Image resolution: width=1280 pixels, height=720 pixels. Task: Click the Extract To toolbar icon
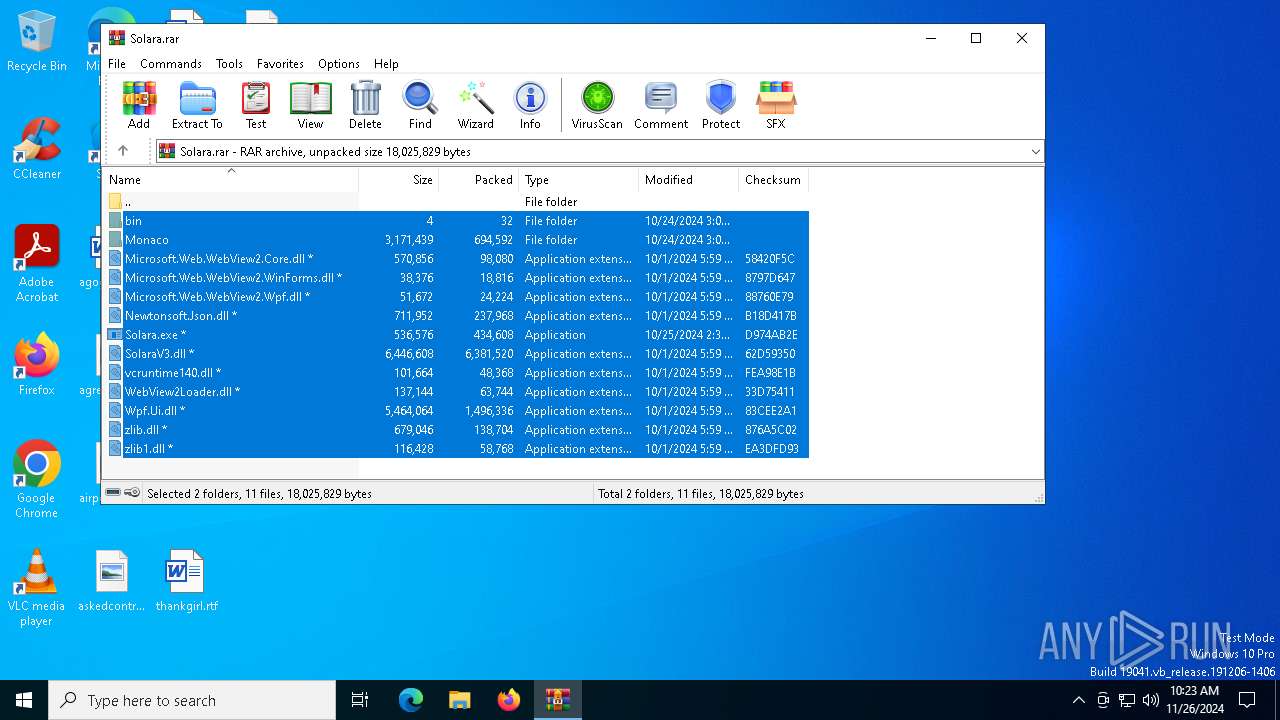pos(197,105)
